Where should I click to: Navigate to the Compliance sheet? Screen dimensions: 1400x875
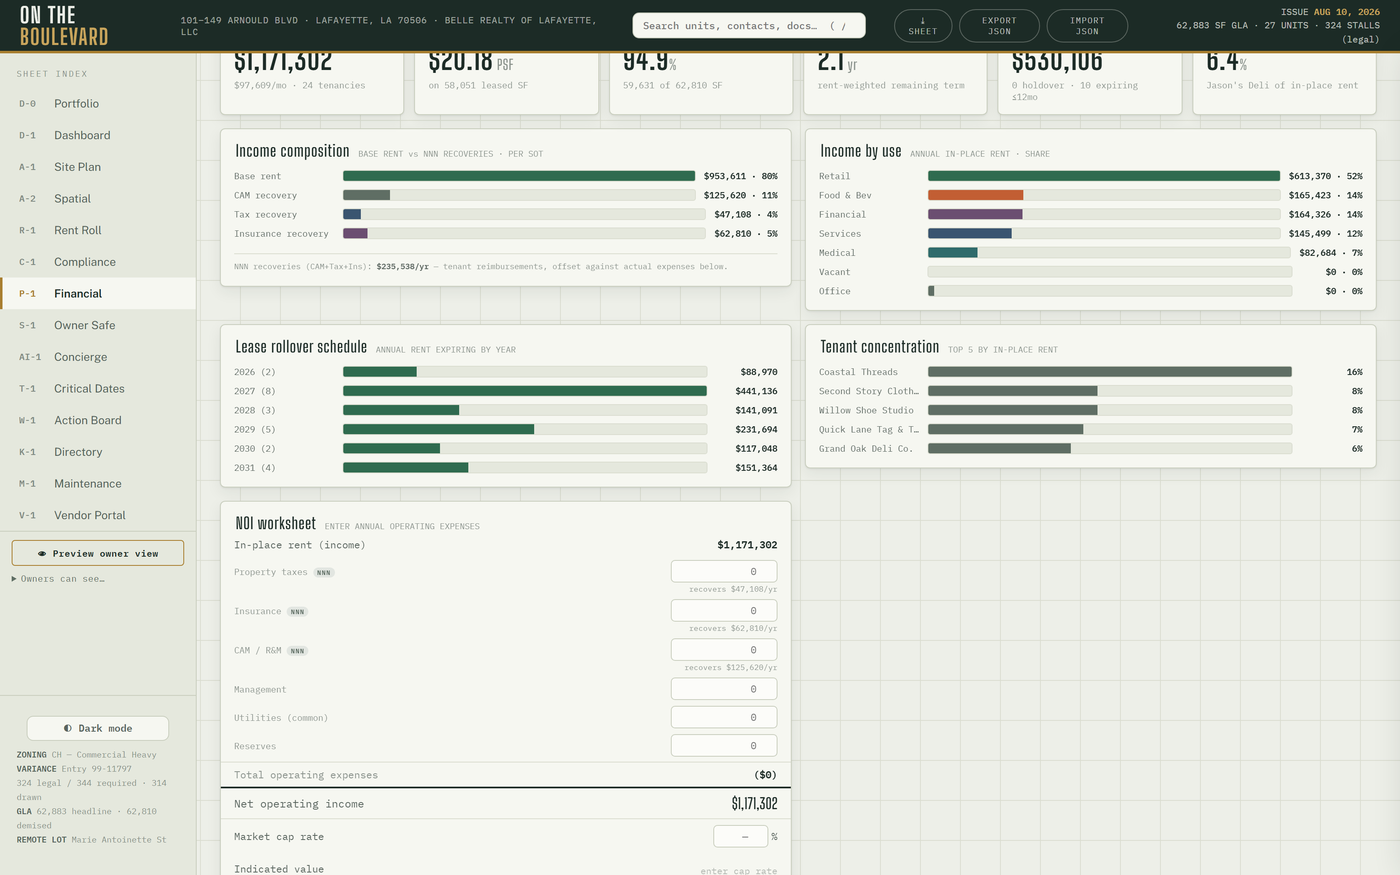pos(98,262)
